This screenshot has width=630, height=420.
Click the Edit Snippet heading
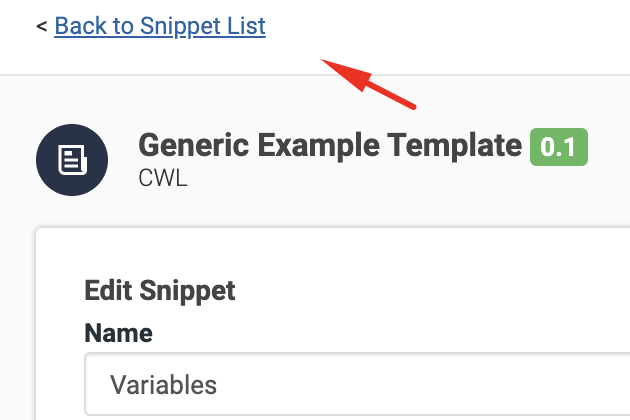pyautogui.click(x=160, y=291)
